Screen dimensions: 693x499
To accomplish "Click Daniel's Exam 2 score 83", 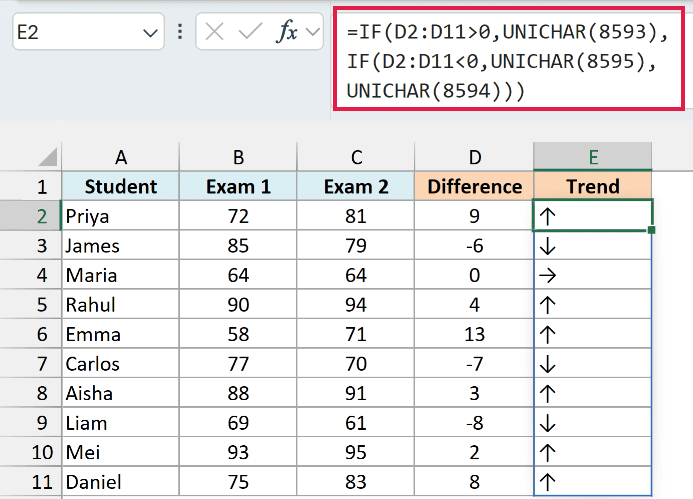I will (x=356, y=482).
